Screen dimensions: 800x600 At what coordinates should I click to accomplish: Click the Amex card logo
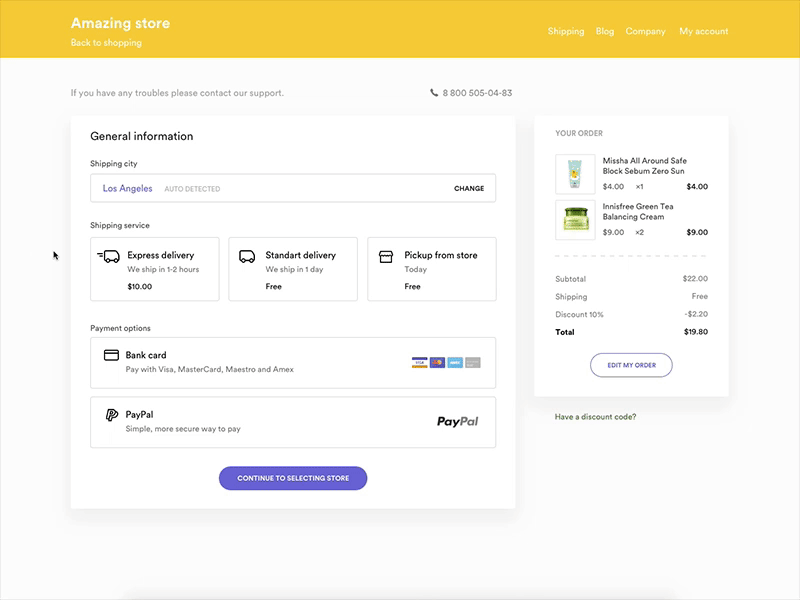click(455, 363)
